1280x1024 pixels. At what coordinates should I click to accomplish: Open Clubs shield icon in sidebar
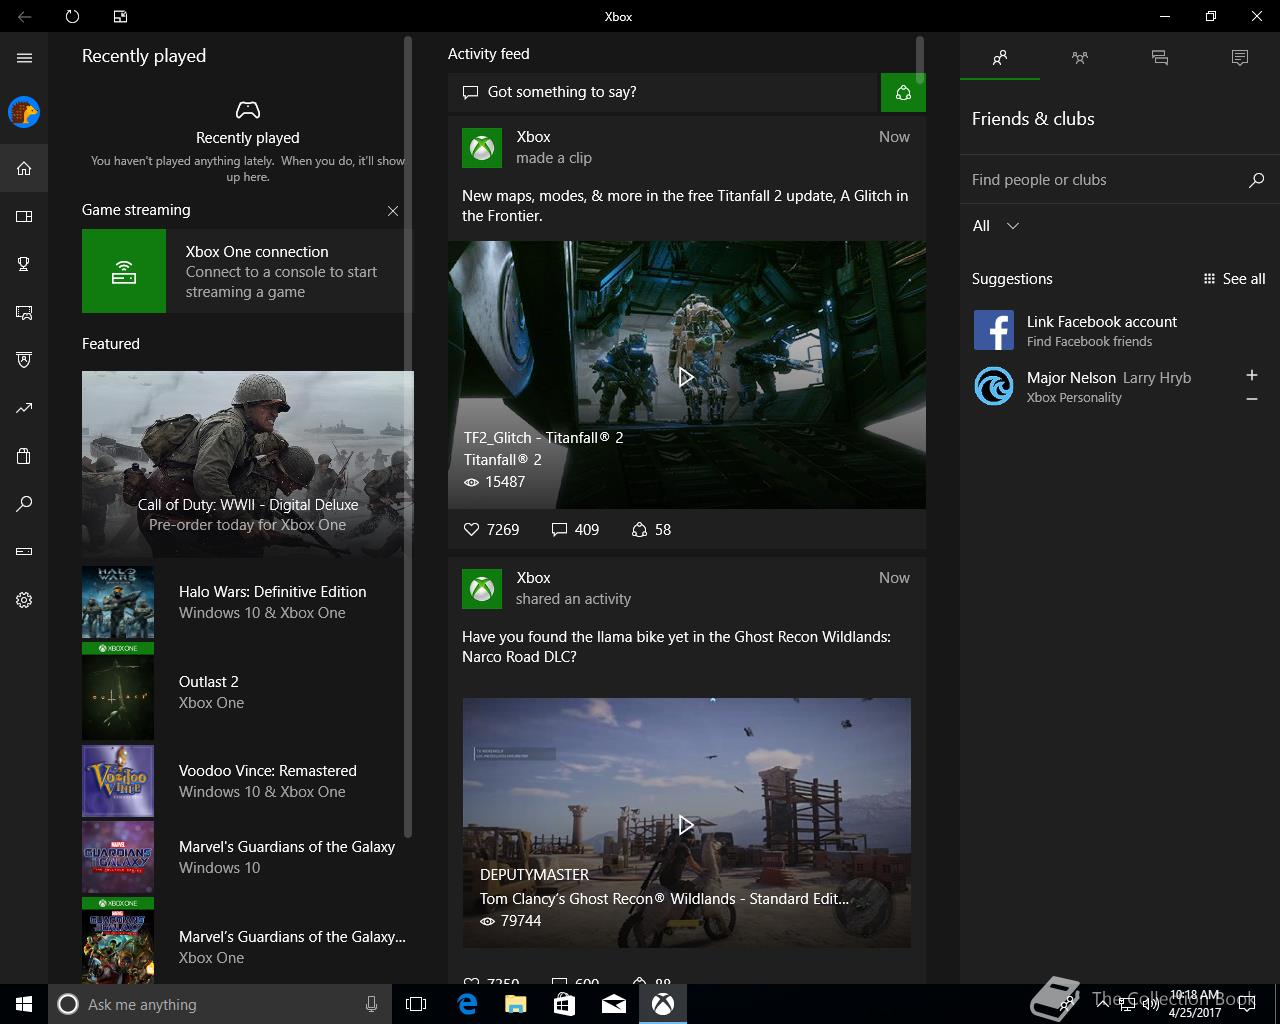[24, 360]
